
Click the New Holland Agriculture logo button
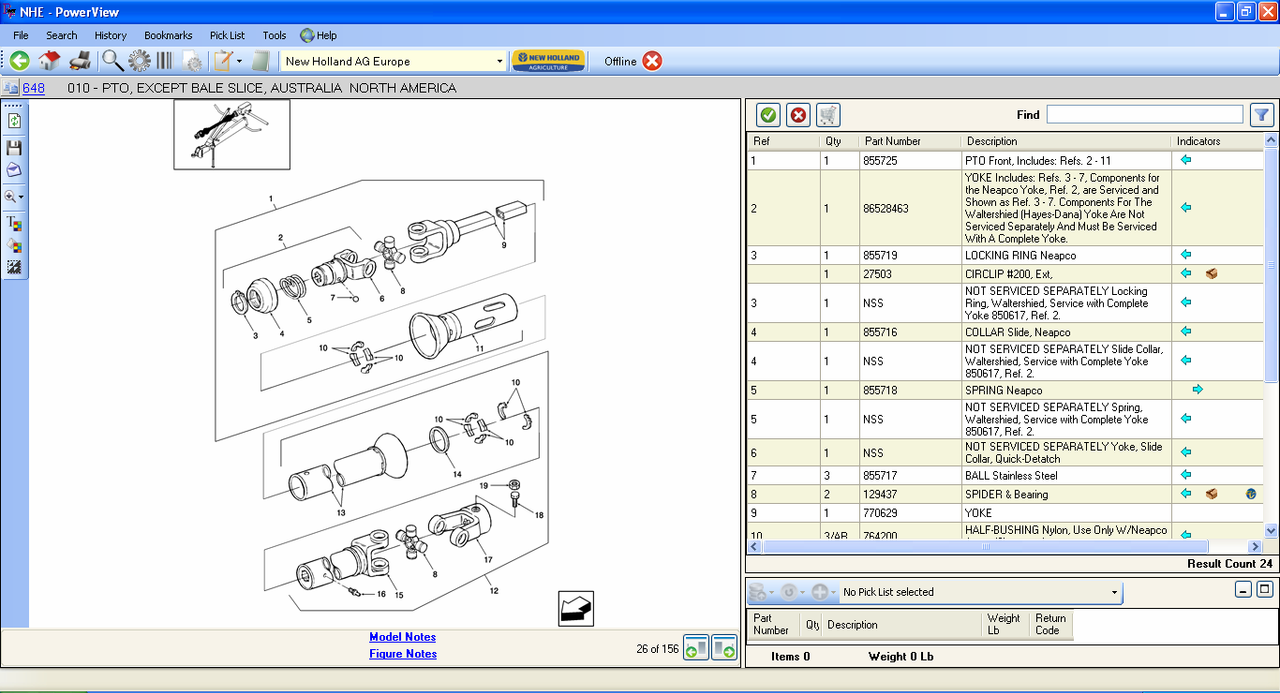click(x=548, y=61)
